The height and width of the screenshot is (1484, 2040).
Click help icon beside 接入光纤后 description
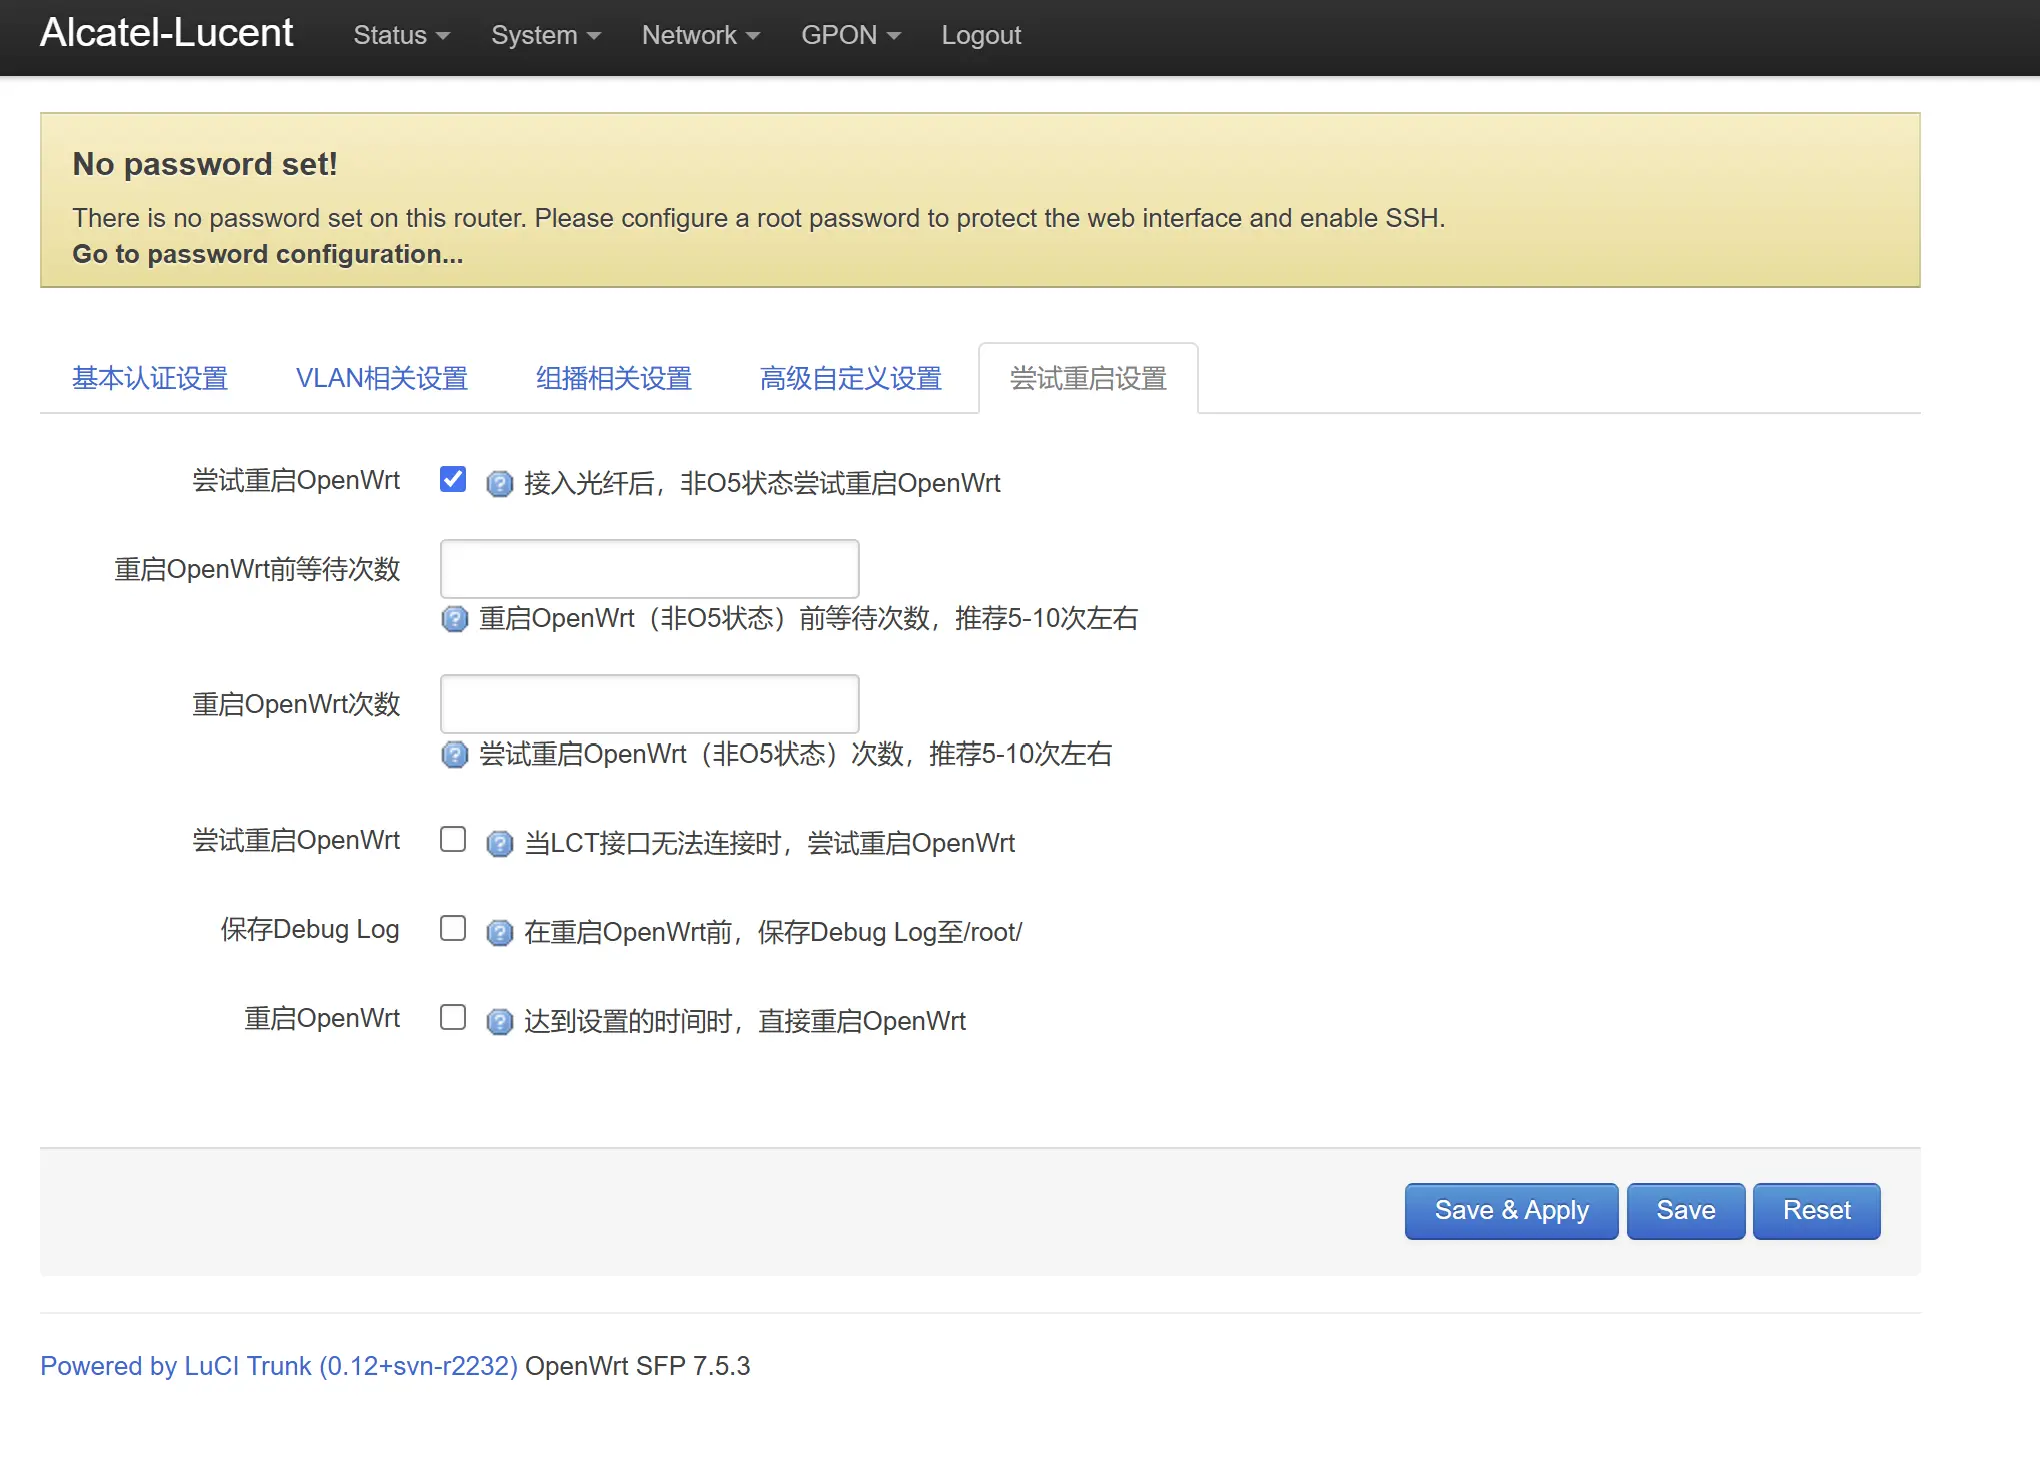[499, 484]
